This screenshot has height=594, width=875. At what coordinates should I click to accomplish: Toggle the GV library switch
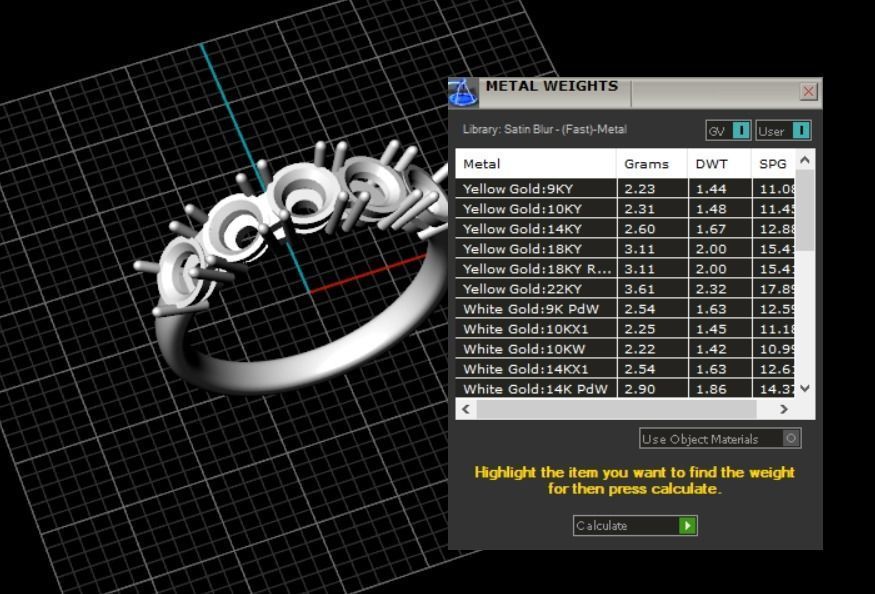728,131
